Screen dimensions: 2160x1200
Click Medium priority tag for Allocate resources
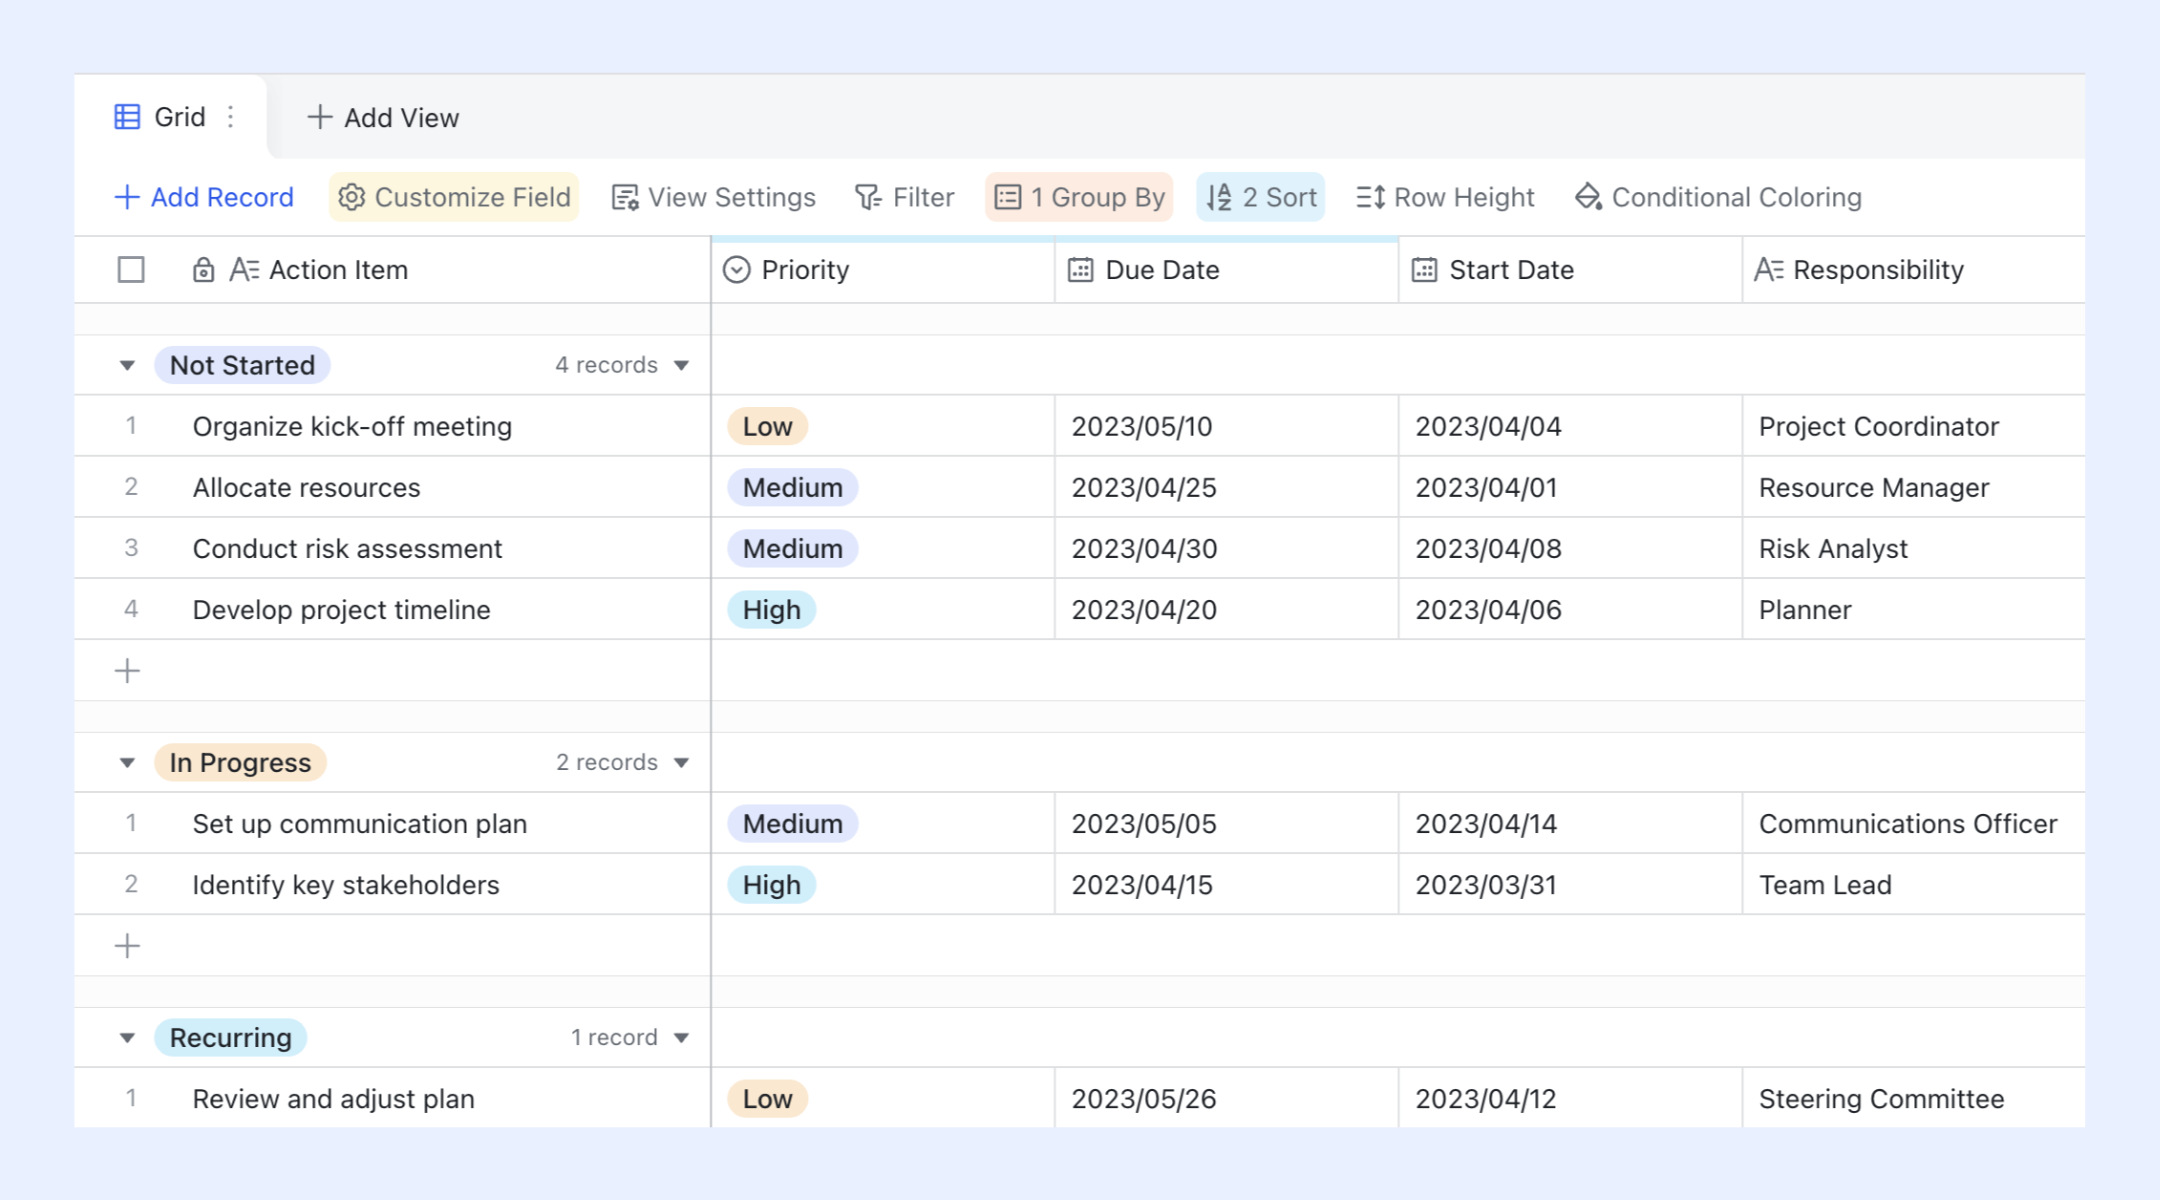792,487
